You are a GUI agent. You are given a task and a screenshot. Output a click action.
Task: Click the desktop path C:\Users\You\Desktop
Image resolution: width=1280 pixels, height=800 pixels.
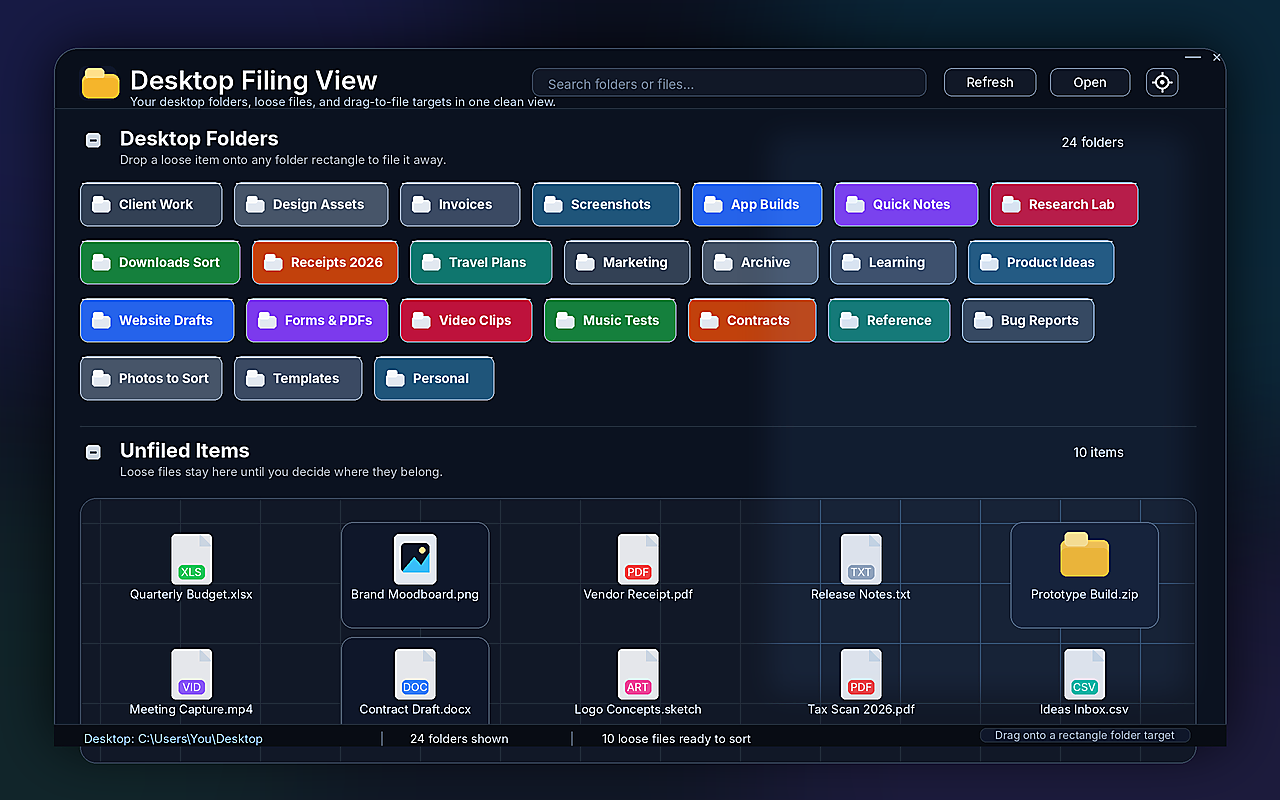tap(200, 739)
